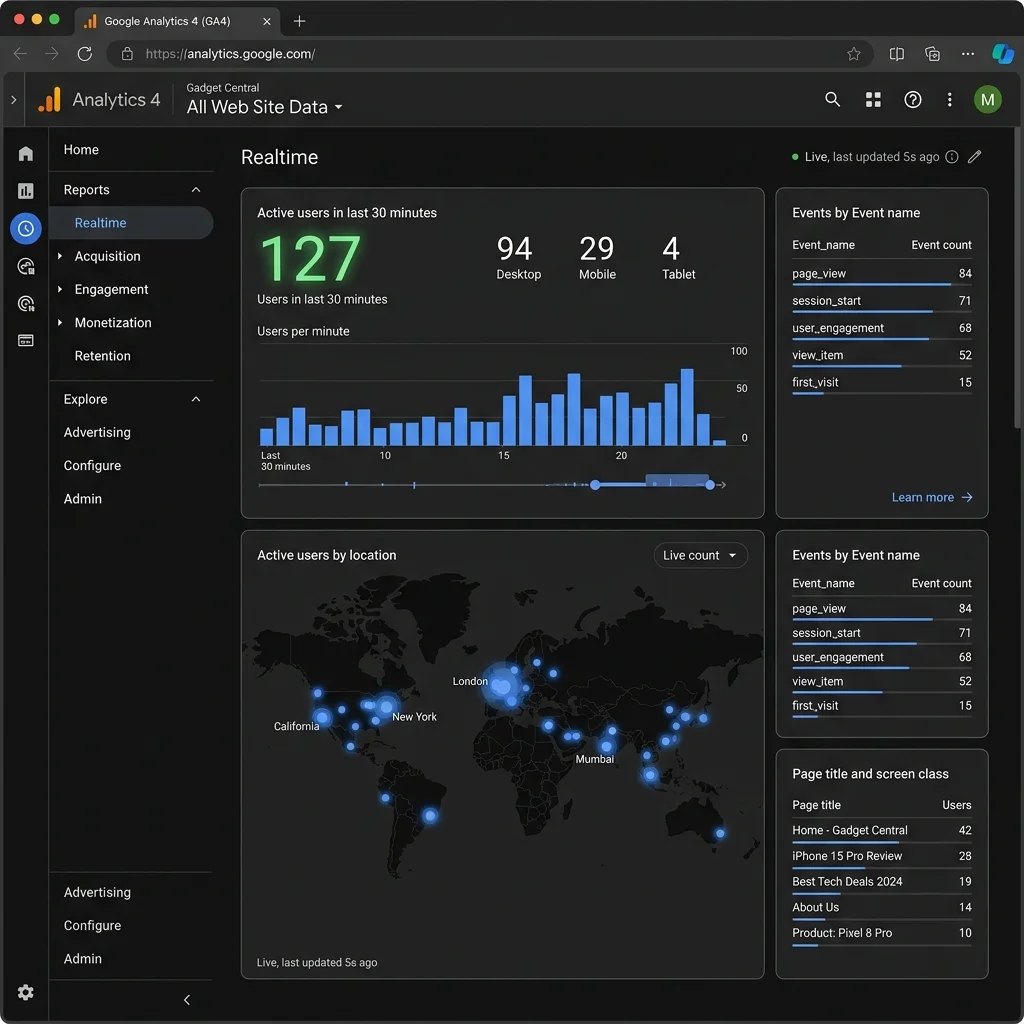Viewport: 1024px width, 1024px height.
Task: Click the New York map bubble
Action: [x=387, y=706]
